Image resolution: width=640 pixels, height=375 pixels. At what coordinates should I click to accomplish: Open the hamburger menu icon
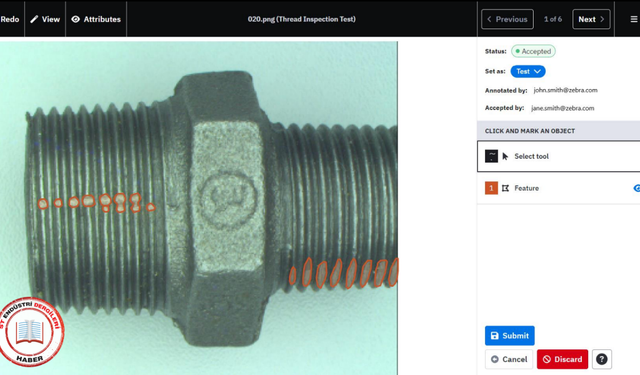(633, 19)
